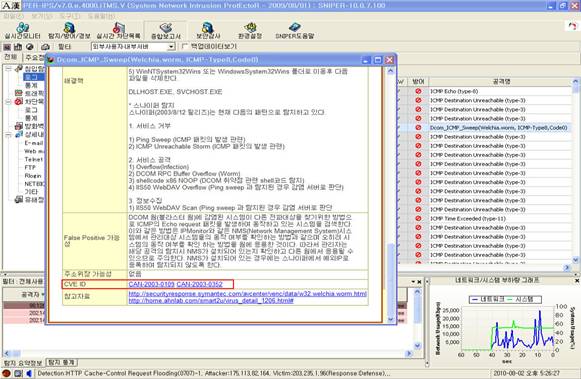
Task: Click the popup scrollbar's down arrow
Action: tap(391, 319)
